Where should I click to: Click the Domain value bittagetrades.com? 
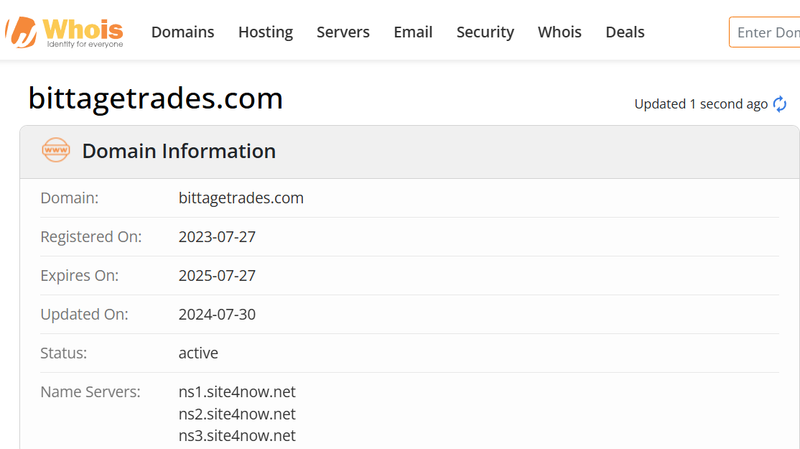point(241,198)
